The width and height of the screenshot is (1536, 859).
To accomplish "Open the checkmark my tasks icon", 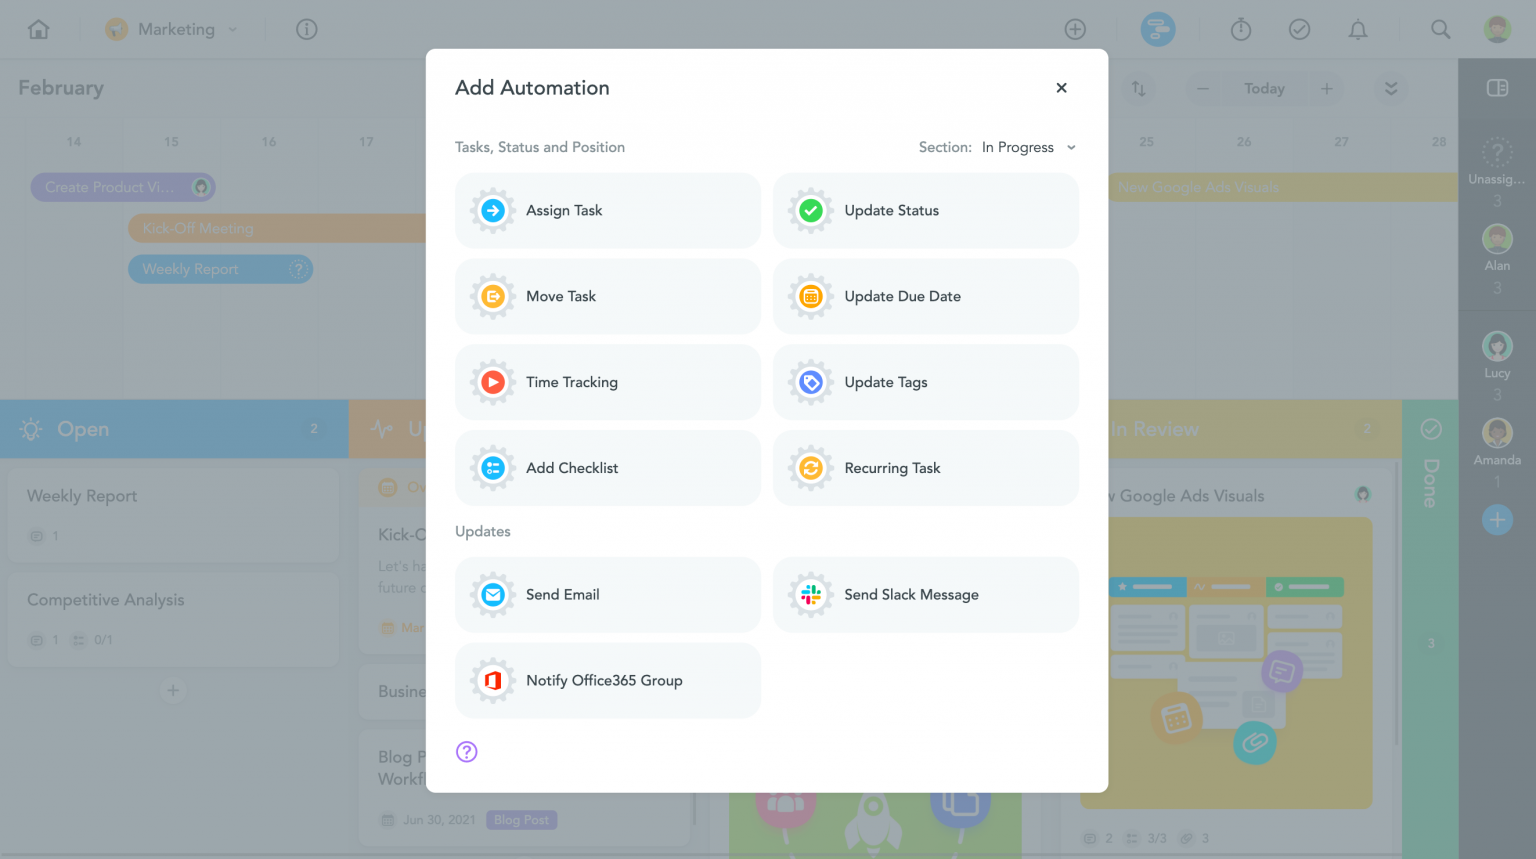I will (1299, 29).
